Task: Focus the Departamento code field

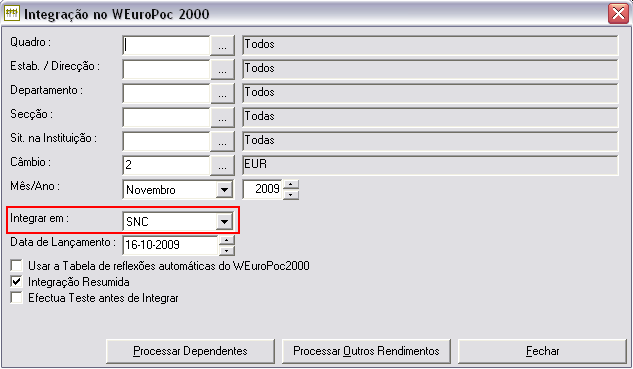Action: pos(166,93)
